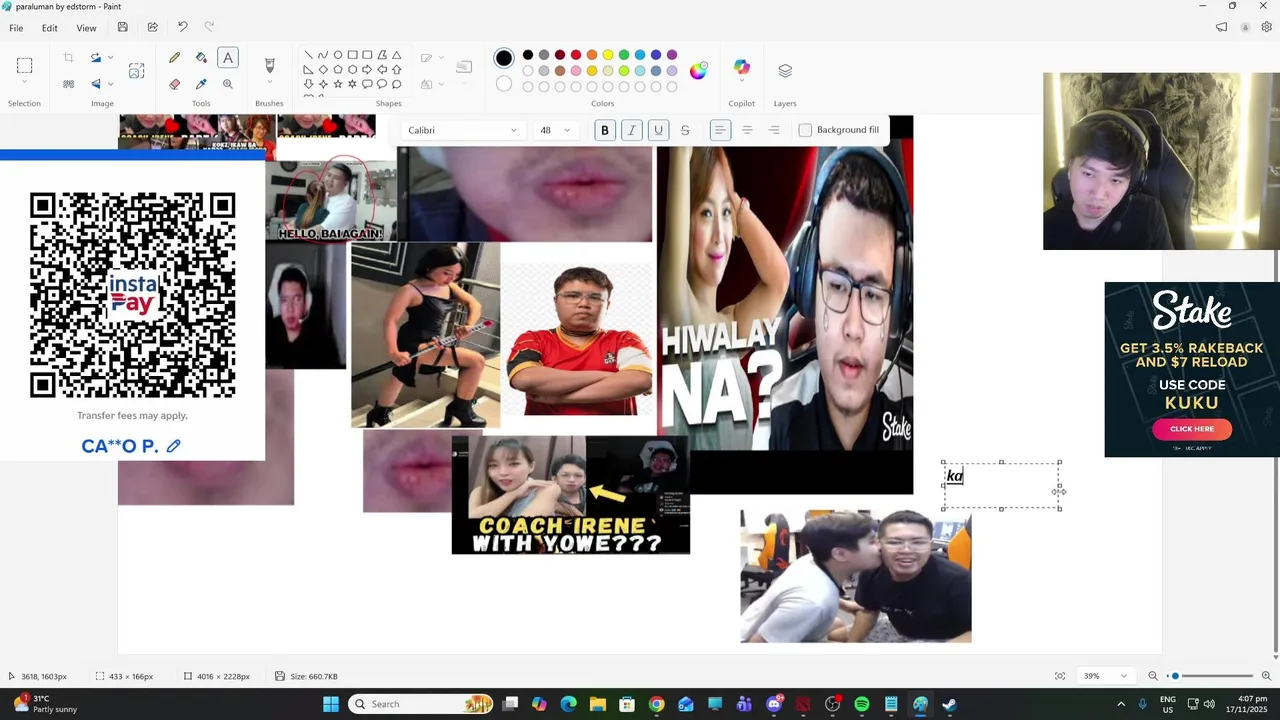Set text alignment to left
Screen dimensions: 1280x720
[720, 130]
